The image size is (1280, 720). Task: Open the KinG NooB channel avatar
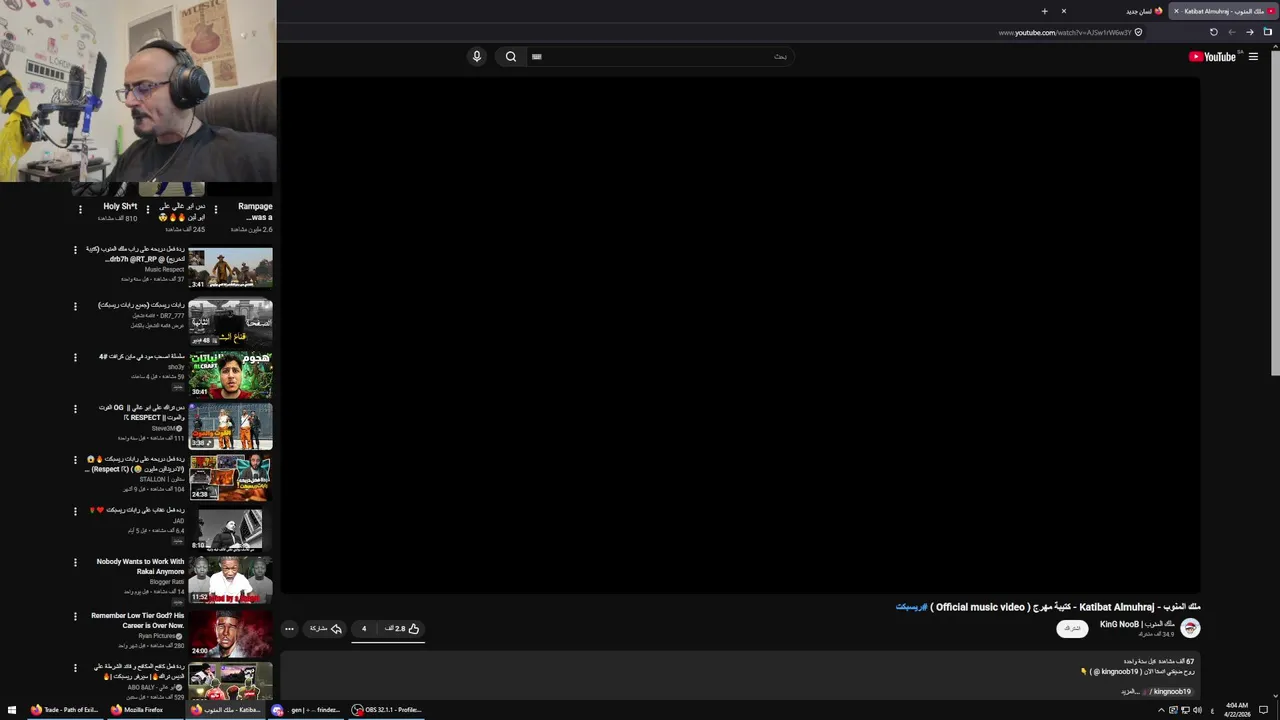[1190, 628]
